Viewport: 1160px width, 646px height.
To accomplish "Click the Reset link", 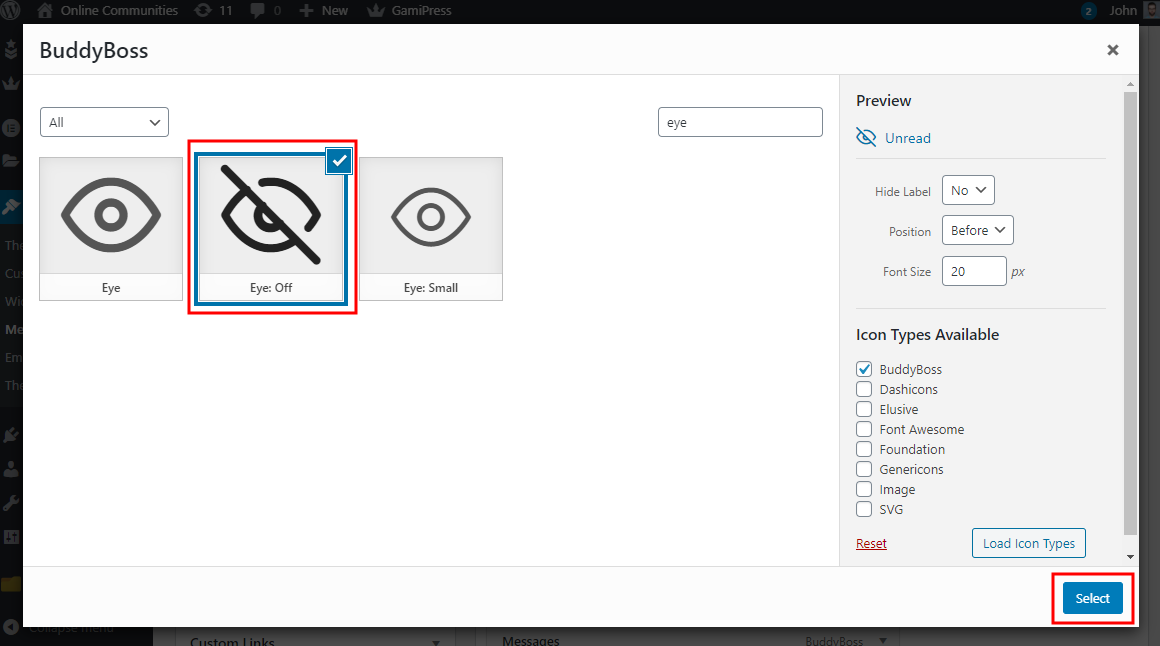I will coord(871,543).
